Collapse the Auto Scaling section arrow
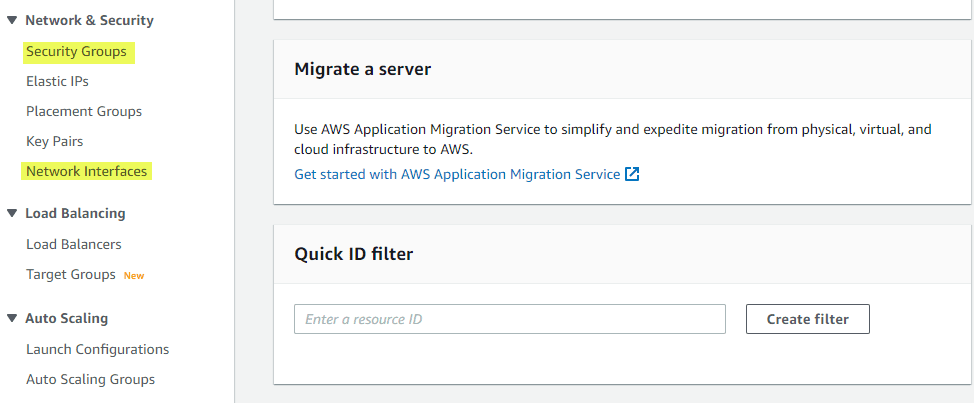 [x=12, y=319]
